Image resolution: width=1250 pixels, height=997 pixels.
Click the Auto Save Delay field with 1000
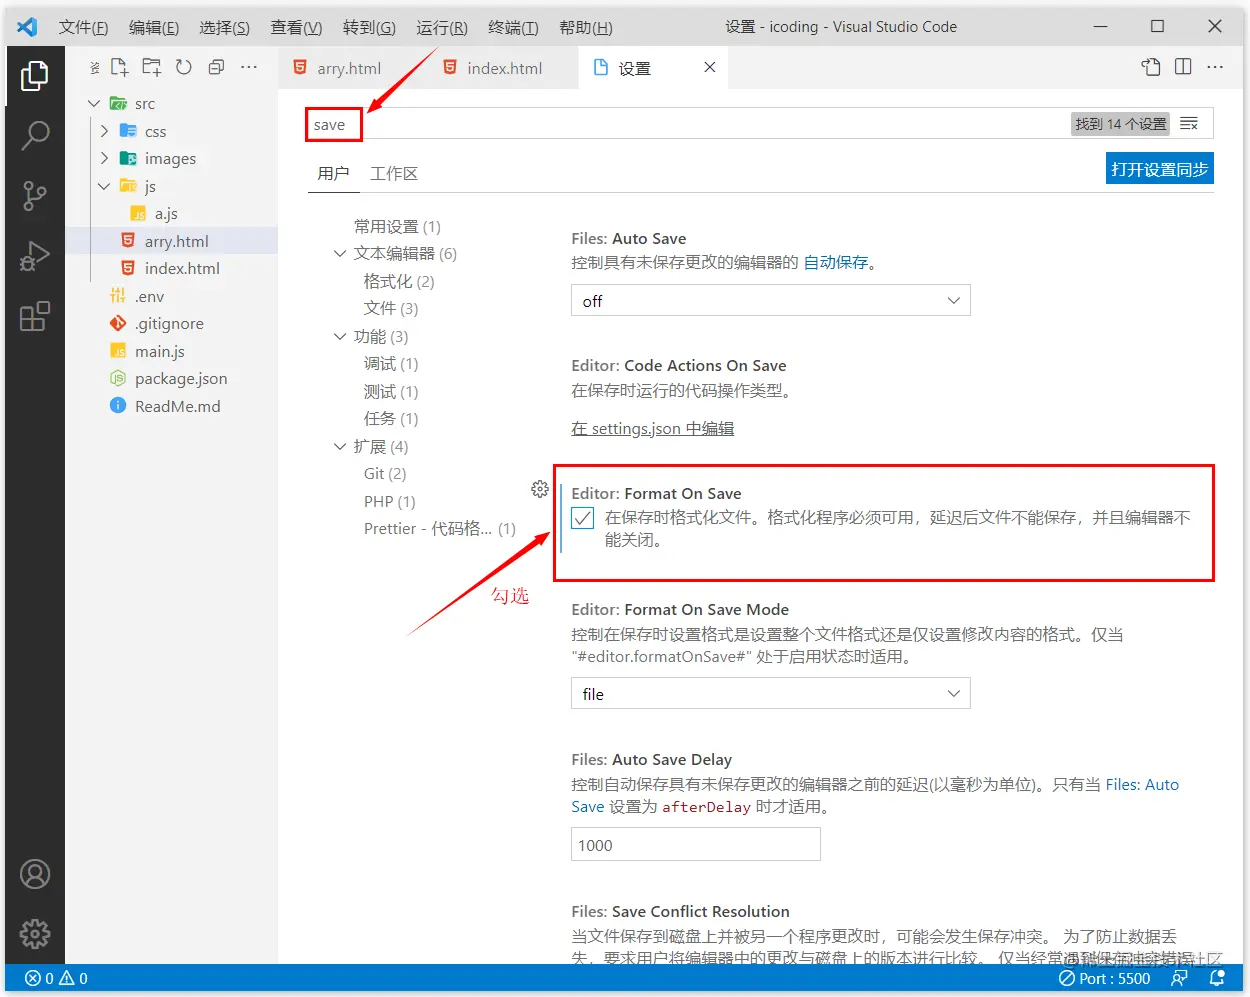pyautogui.click(x=696, y=845)
